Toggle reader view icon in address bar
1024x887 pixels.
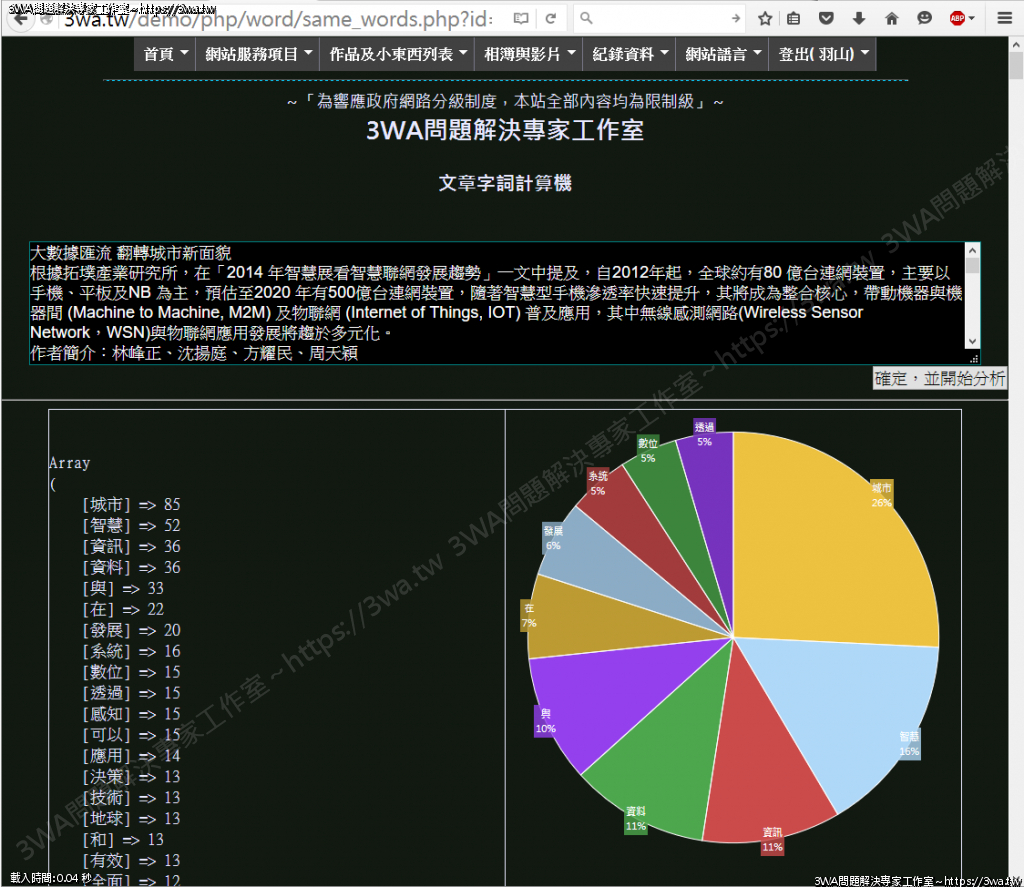[x=520, y=18]
